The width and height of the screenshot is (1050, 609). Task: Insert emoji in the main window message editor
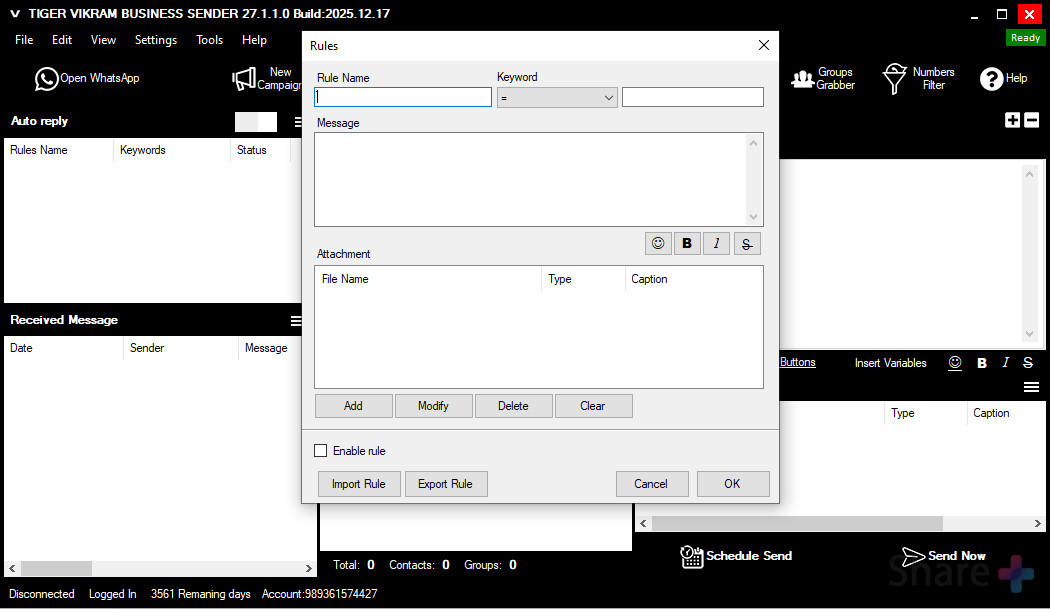pos(955,362)
